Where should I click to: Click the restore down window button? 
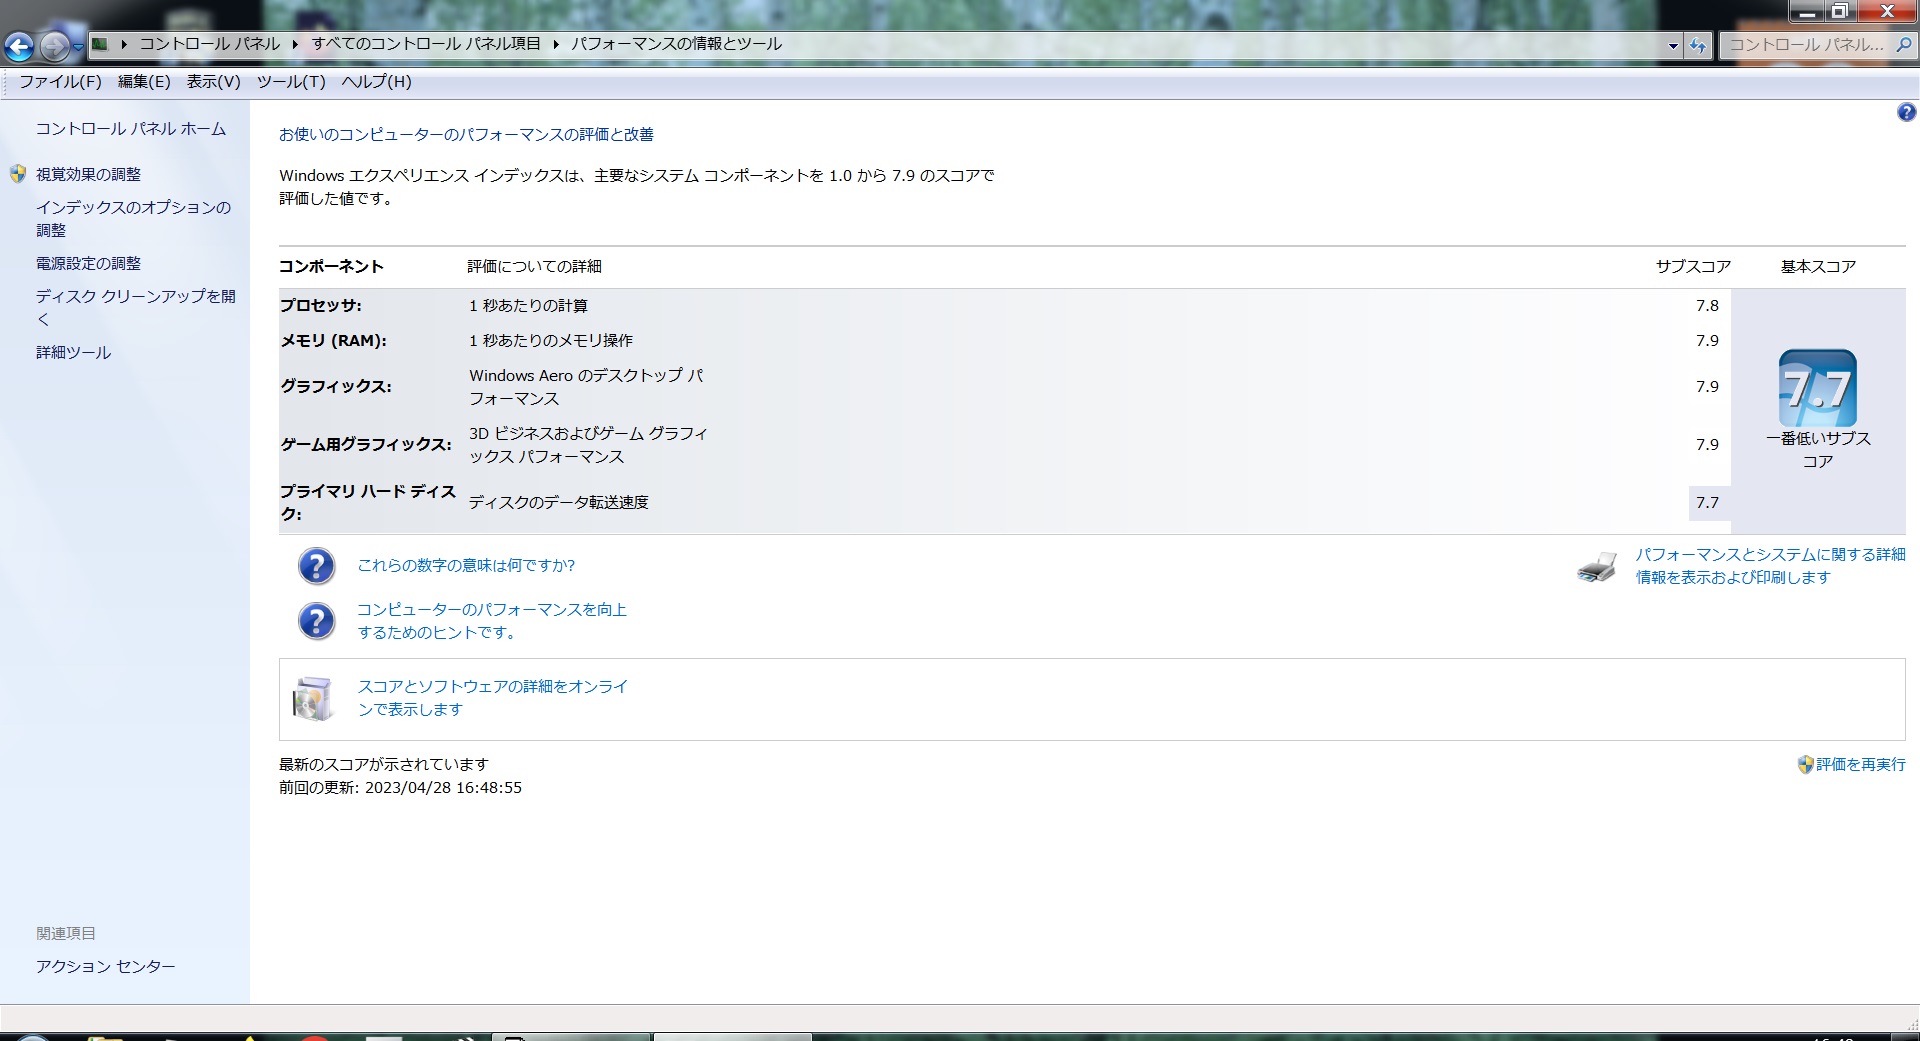click(1839, 11)
